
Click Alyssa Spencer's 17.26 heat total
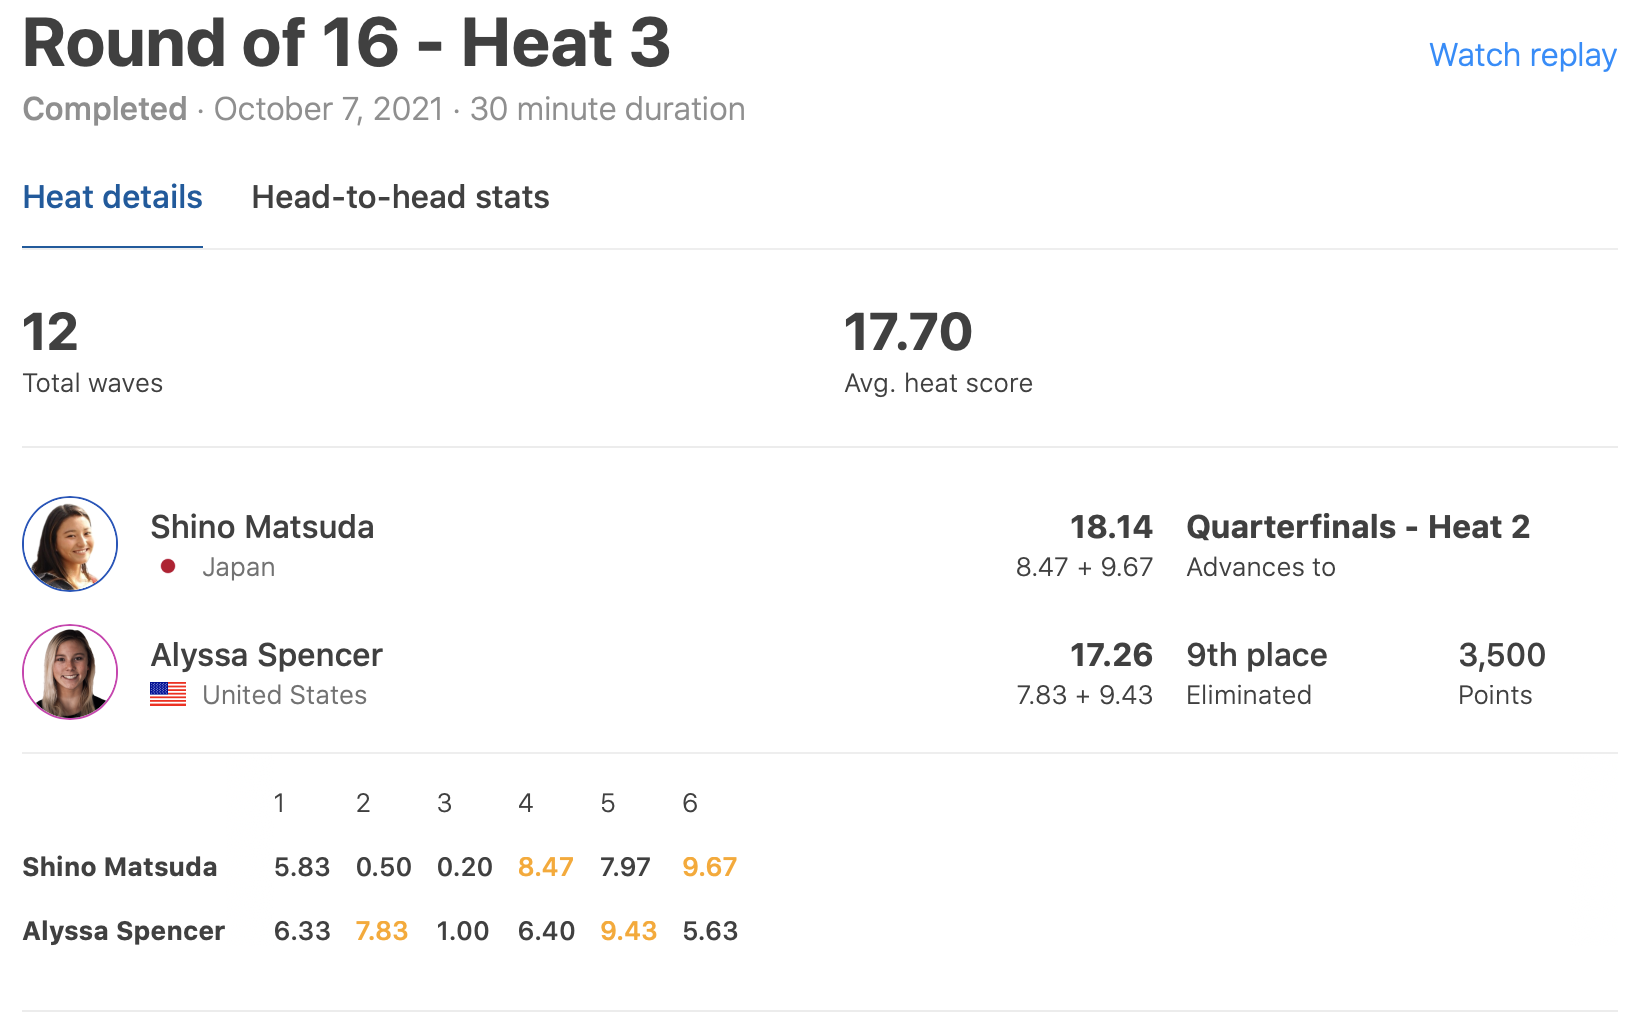point(1111,655)
